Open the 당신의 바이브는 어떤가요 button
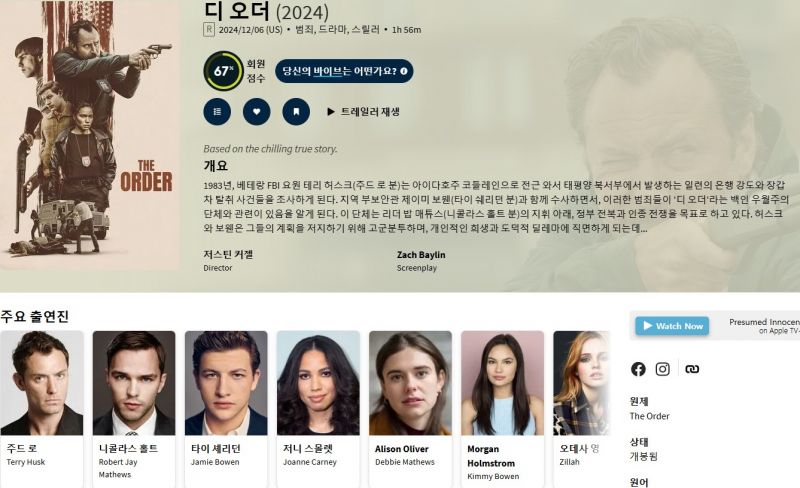800x488 pixels. [344, 71]
